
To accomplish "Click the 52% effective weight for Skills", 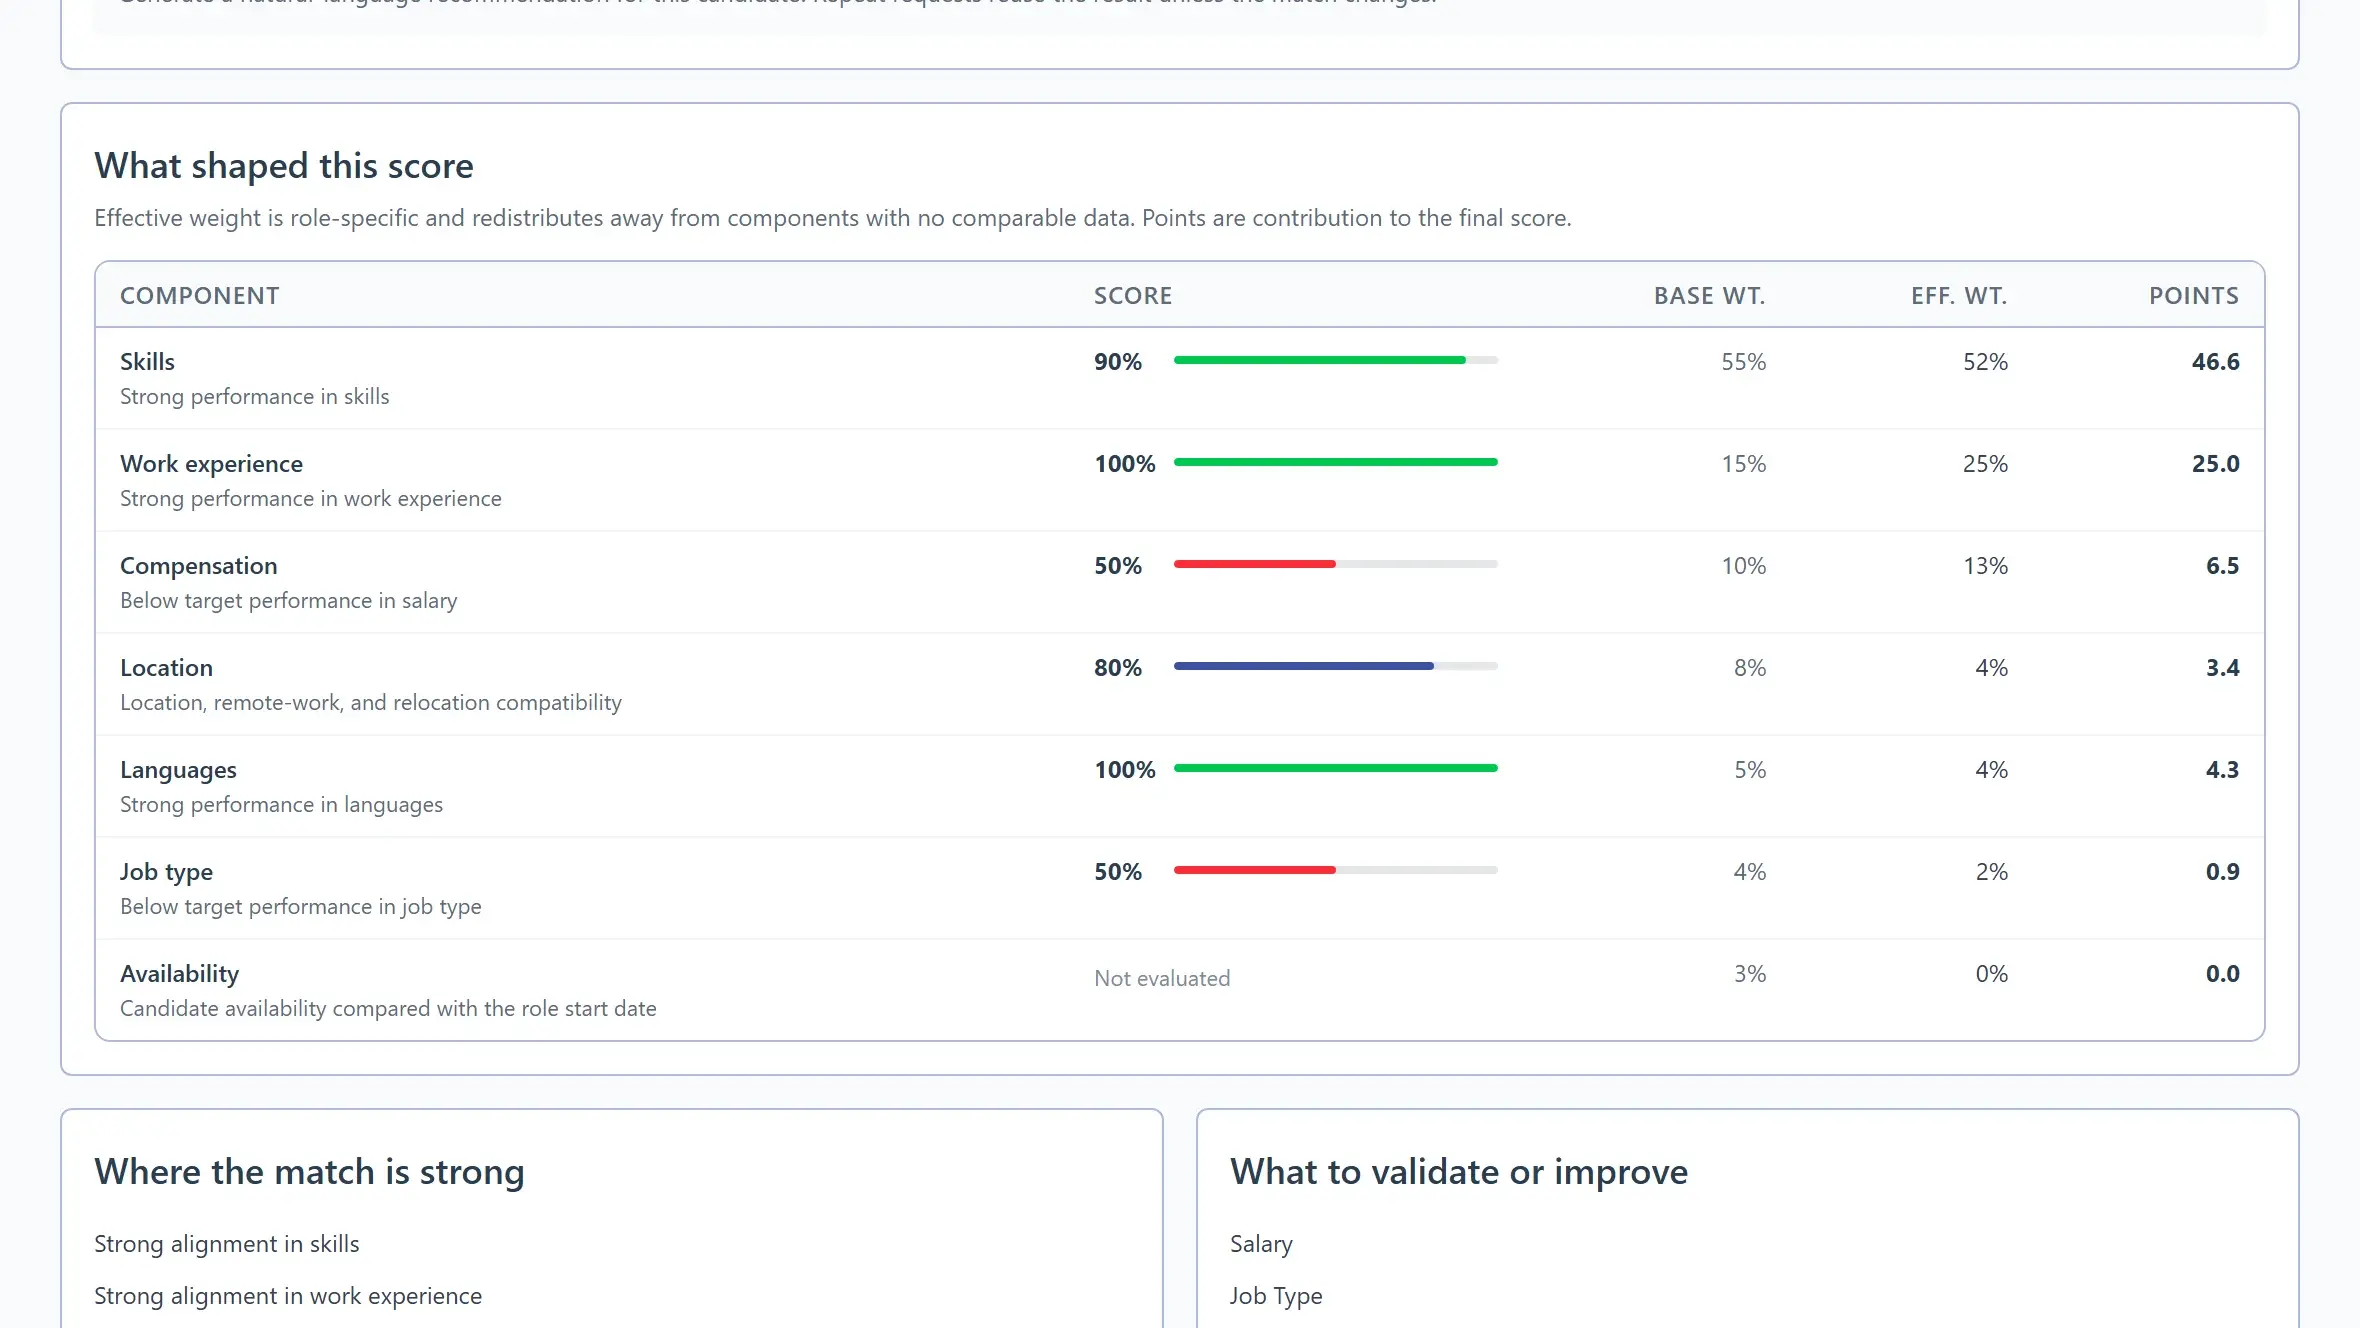I will [x=1985, y=362].
